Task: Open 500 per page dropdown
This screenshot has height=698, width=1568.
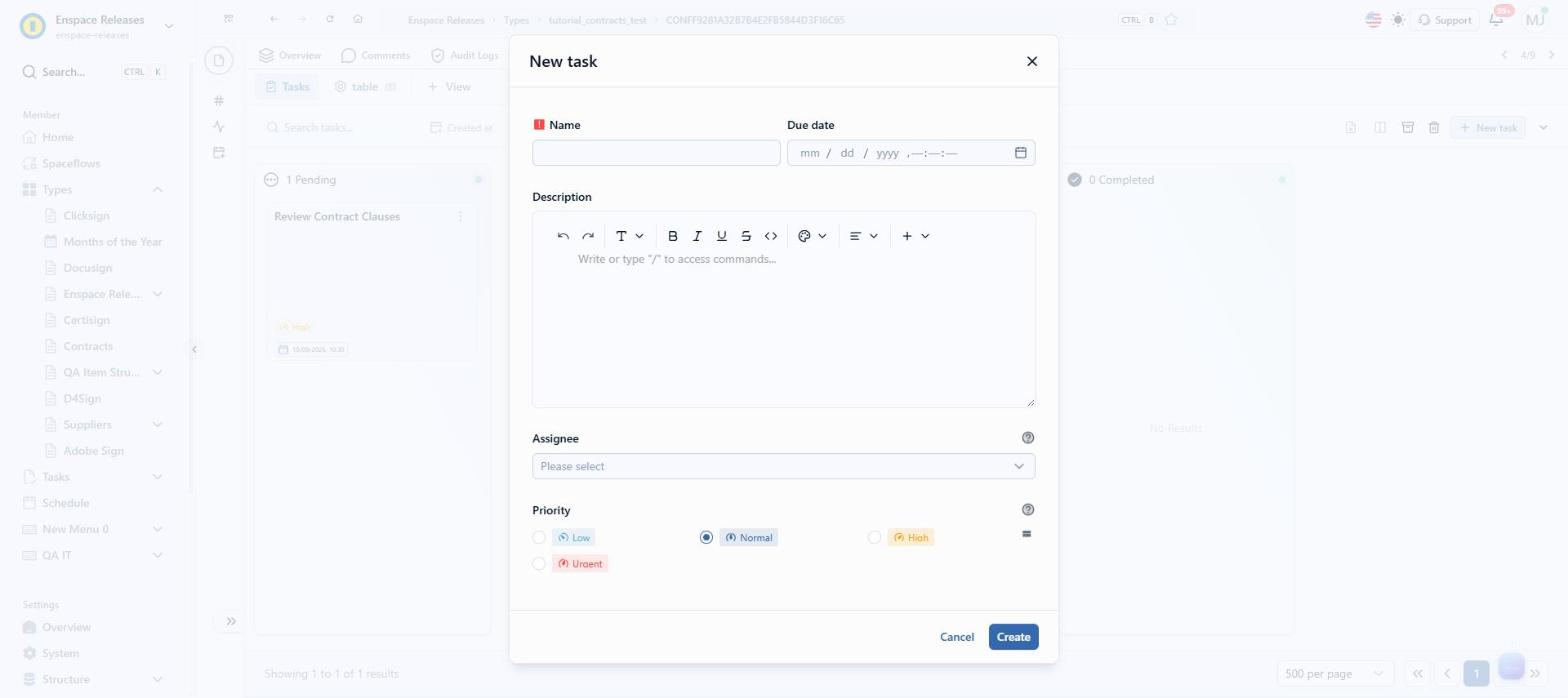Action: (x=1336, y=673)
